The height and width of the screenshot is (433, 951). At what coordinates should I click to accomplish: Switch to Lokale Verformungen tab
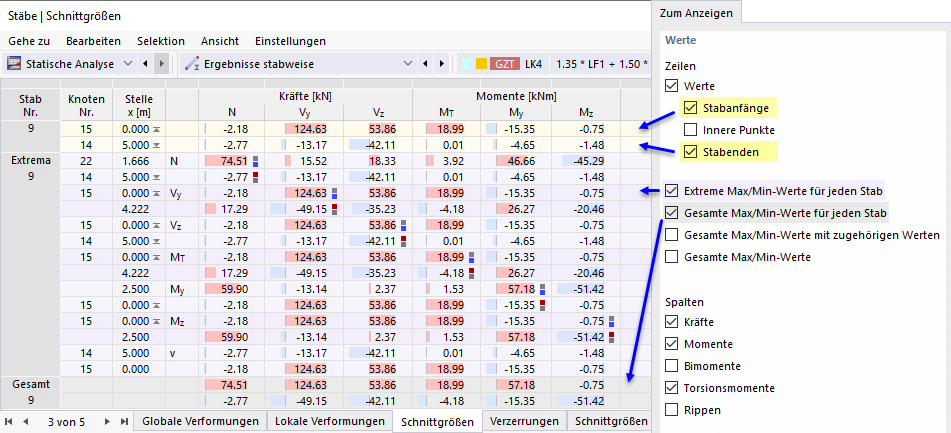(x=330, y=421)
